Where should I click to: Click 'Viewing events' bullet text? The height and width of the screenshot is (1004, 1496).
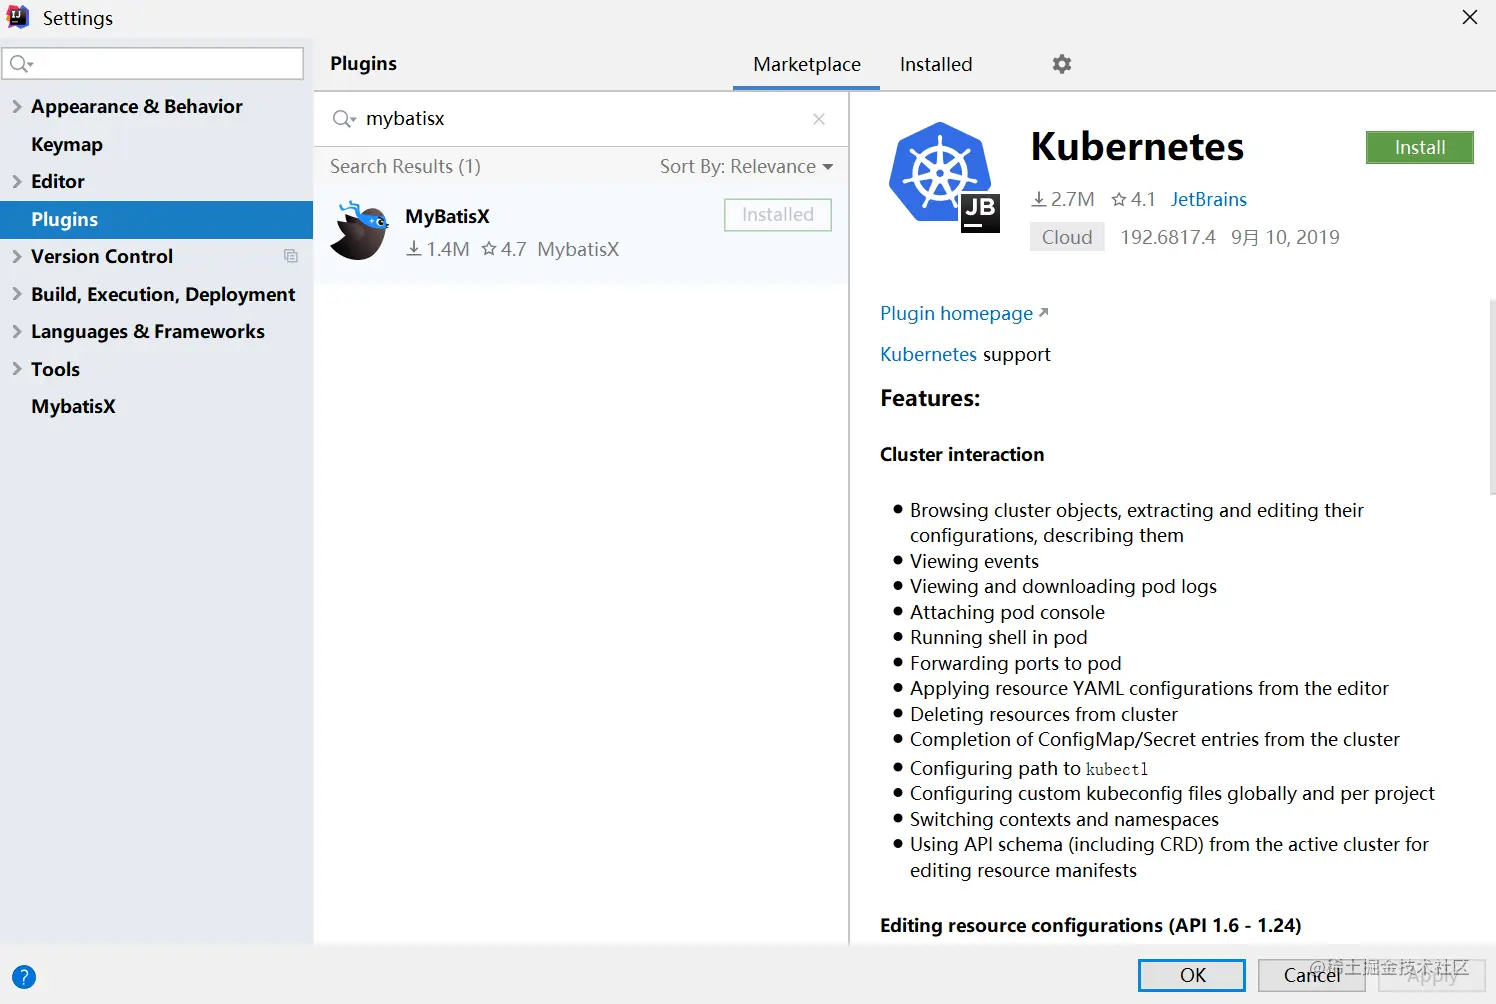(974, 561)
